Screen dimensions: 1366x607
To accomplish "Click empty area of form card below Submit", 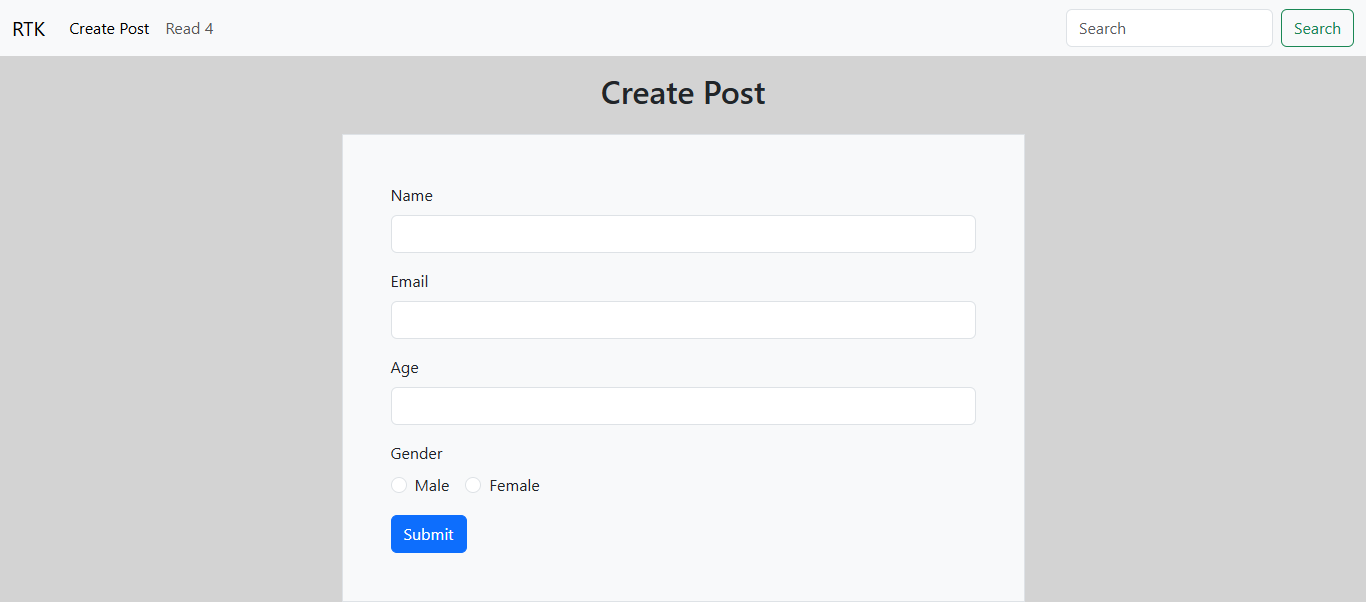I will (682, 578).
